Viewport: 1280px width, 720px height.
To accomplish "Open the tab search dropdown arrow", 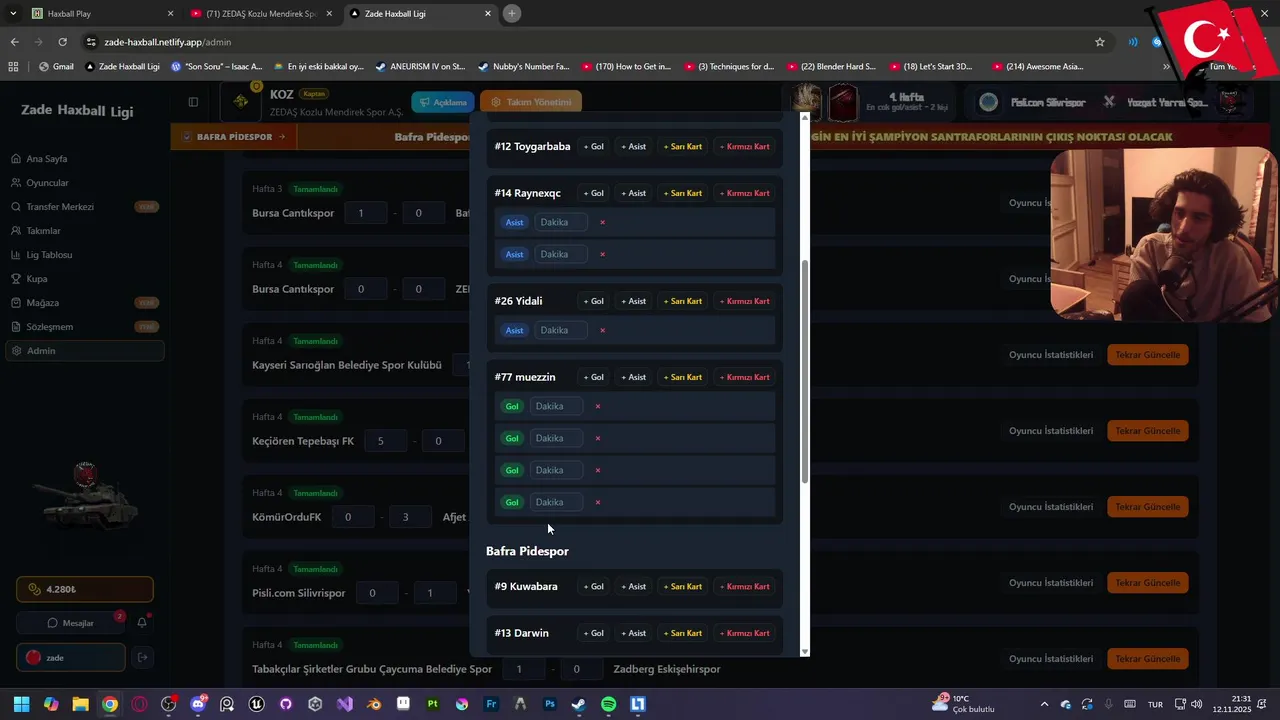I will pyautogui.click(x=13, y=13).
